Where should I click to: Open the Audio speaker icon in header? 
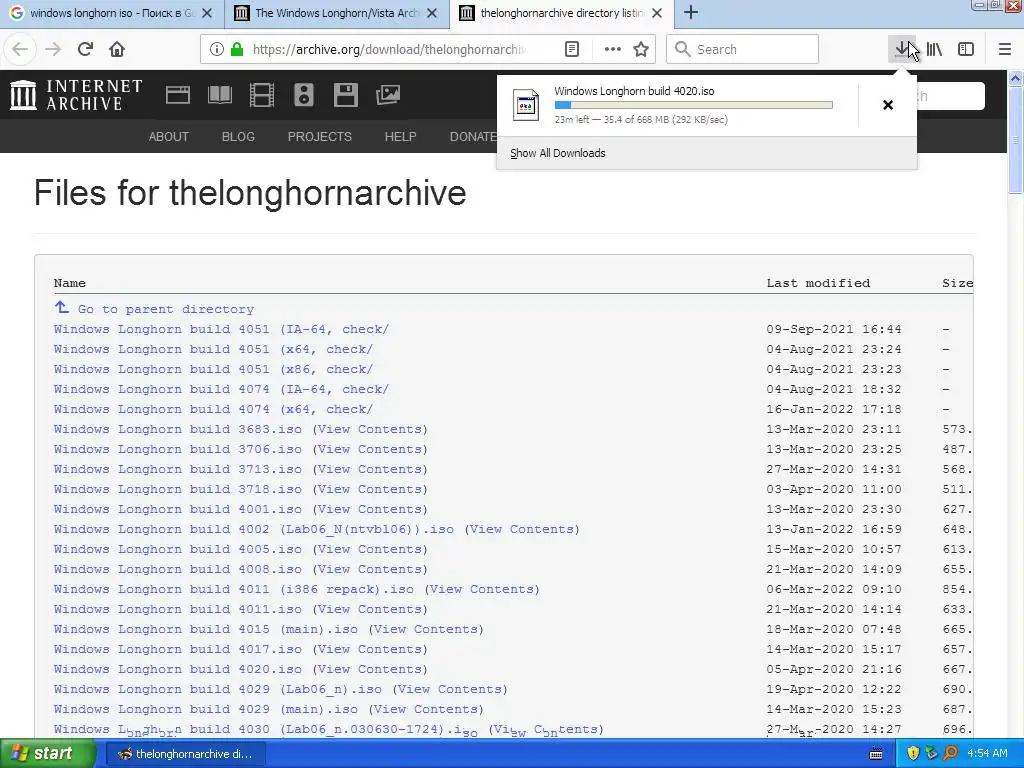pos(304,95)
